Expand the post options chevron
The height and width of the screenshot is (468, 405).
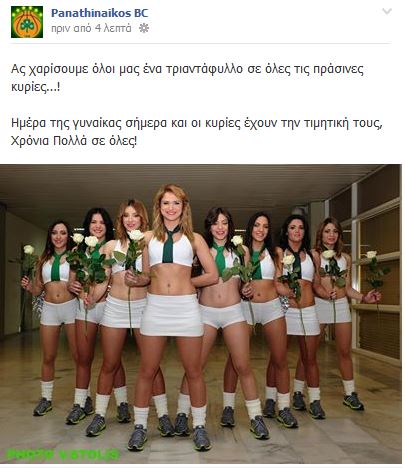click(387, 12)
